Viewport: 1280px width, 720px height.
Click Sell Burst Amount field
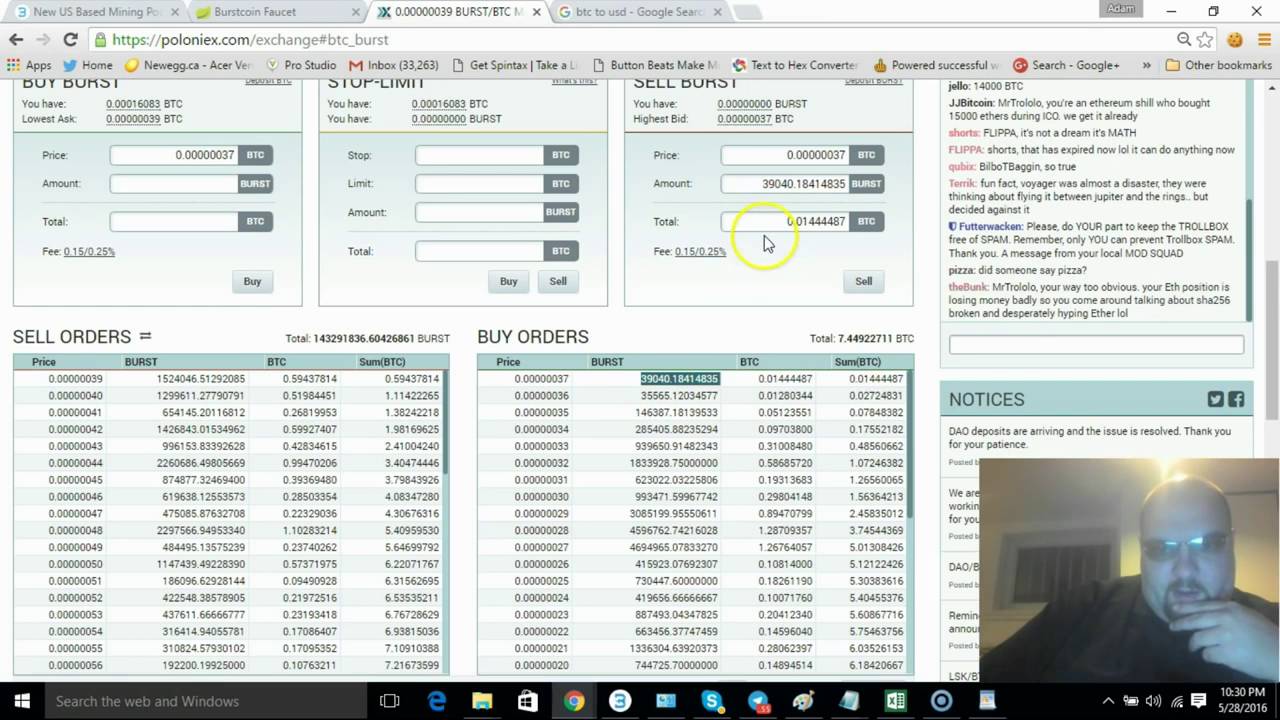[785, 184]
